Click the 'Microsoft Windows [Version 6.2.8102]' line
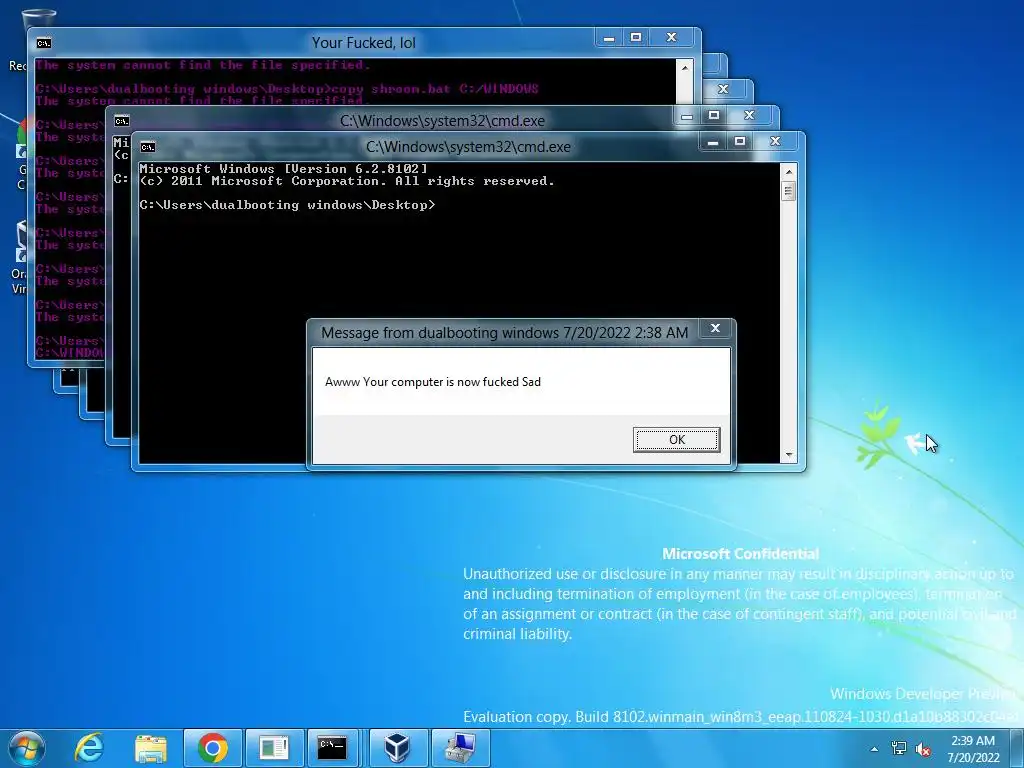Viewport: 1024px width, 768px height. [x=283, y=169]
